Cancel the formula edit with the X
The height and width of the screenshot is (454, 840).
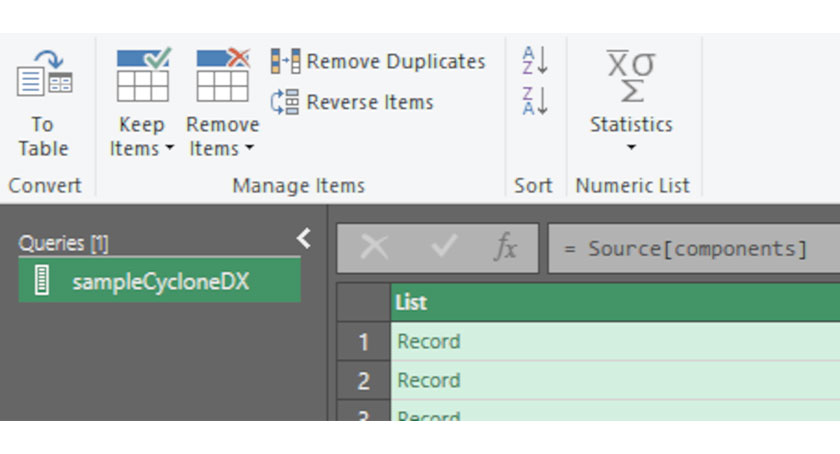[x=374, y=248]
